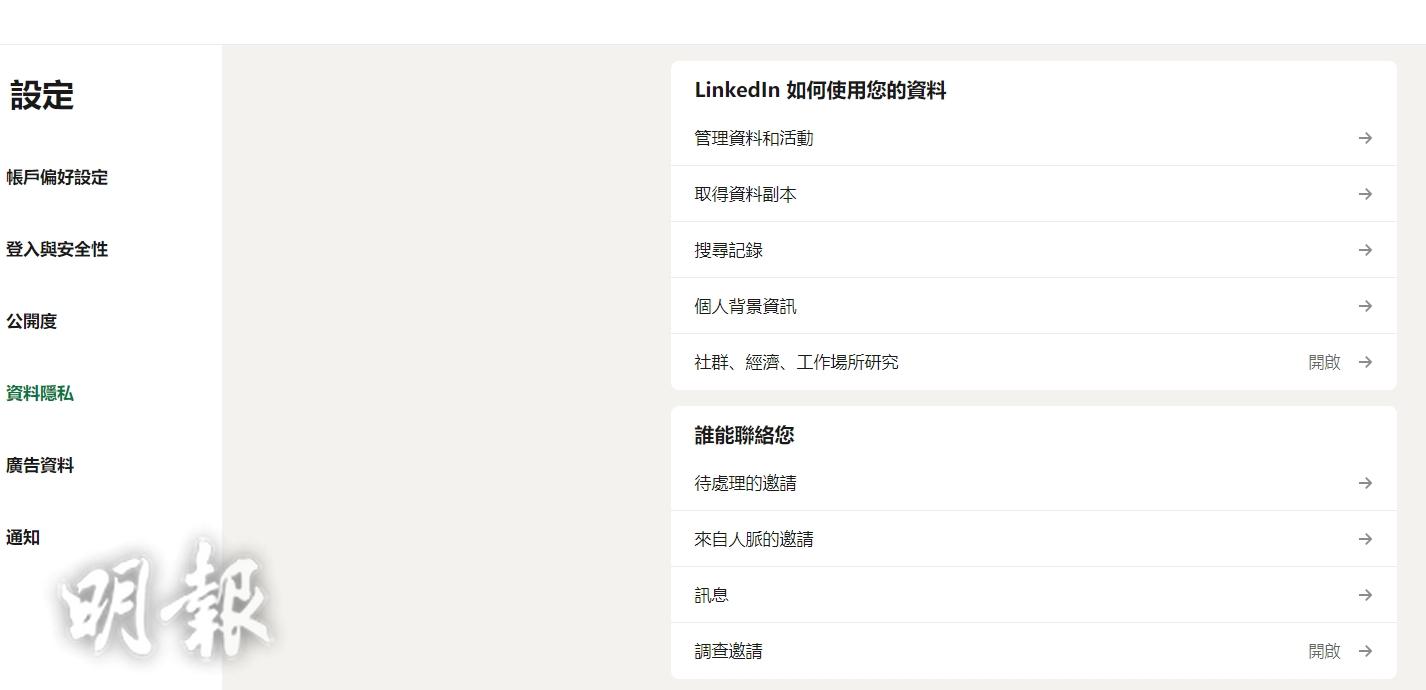Open 調查邀請 setting

click(1033, 651)
